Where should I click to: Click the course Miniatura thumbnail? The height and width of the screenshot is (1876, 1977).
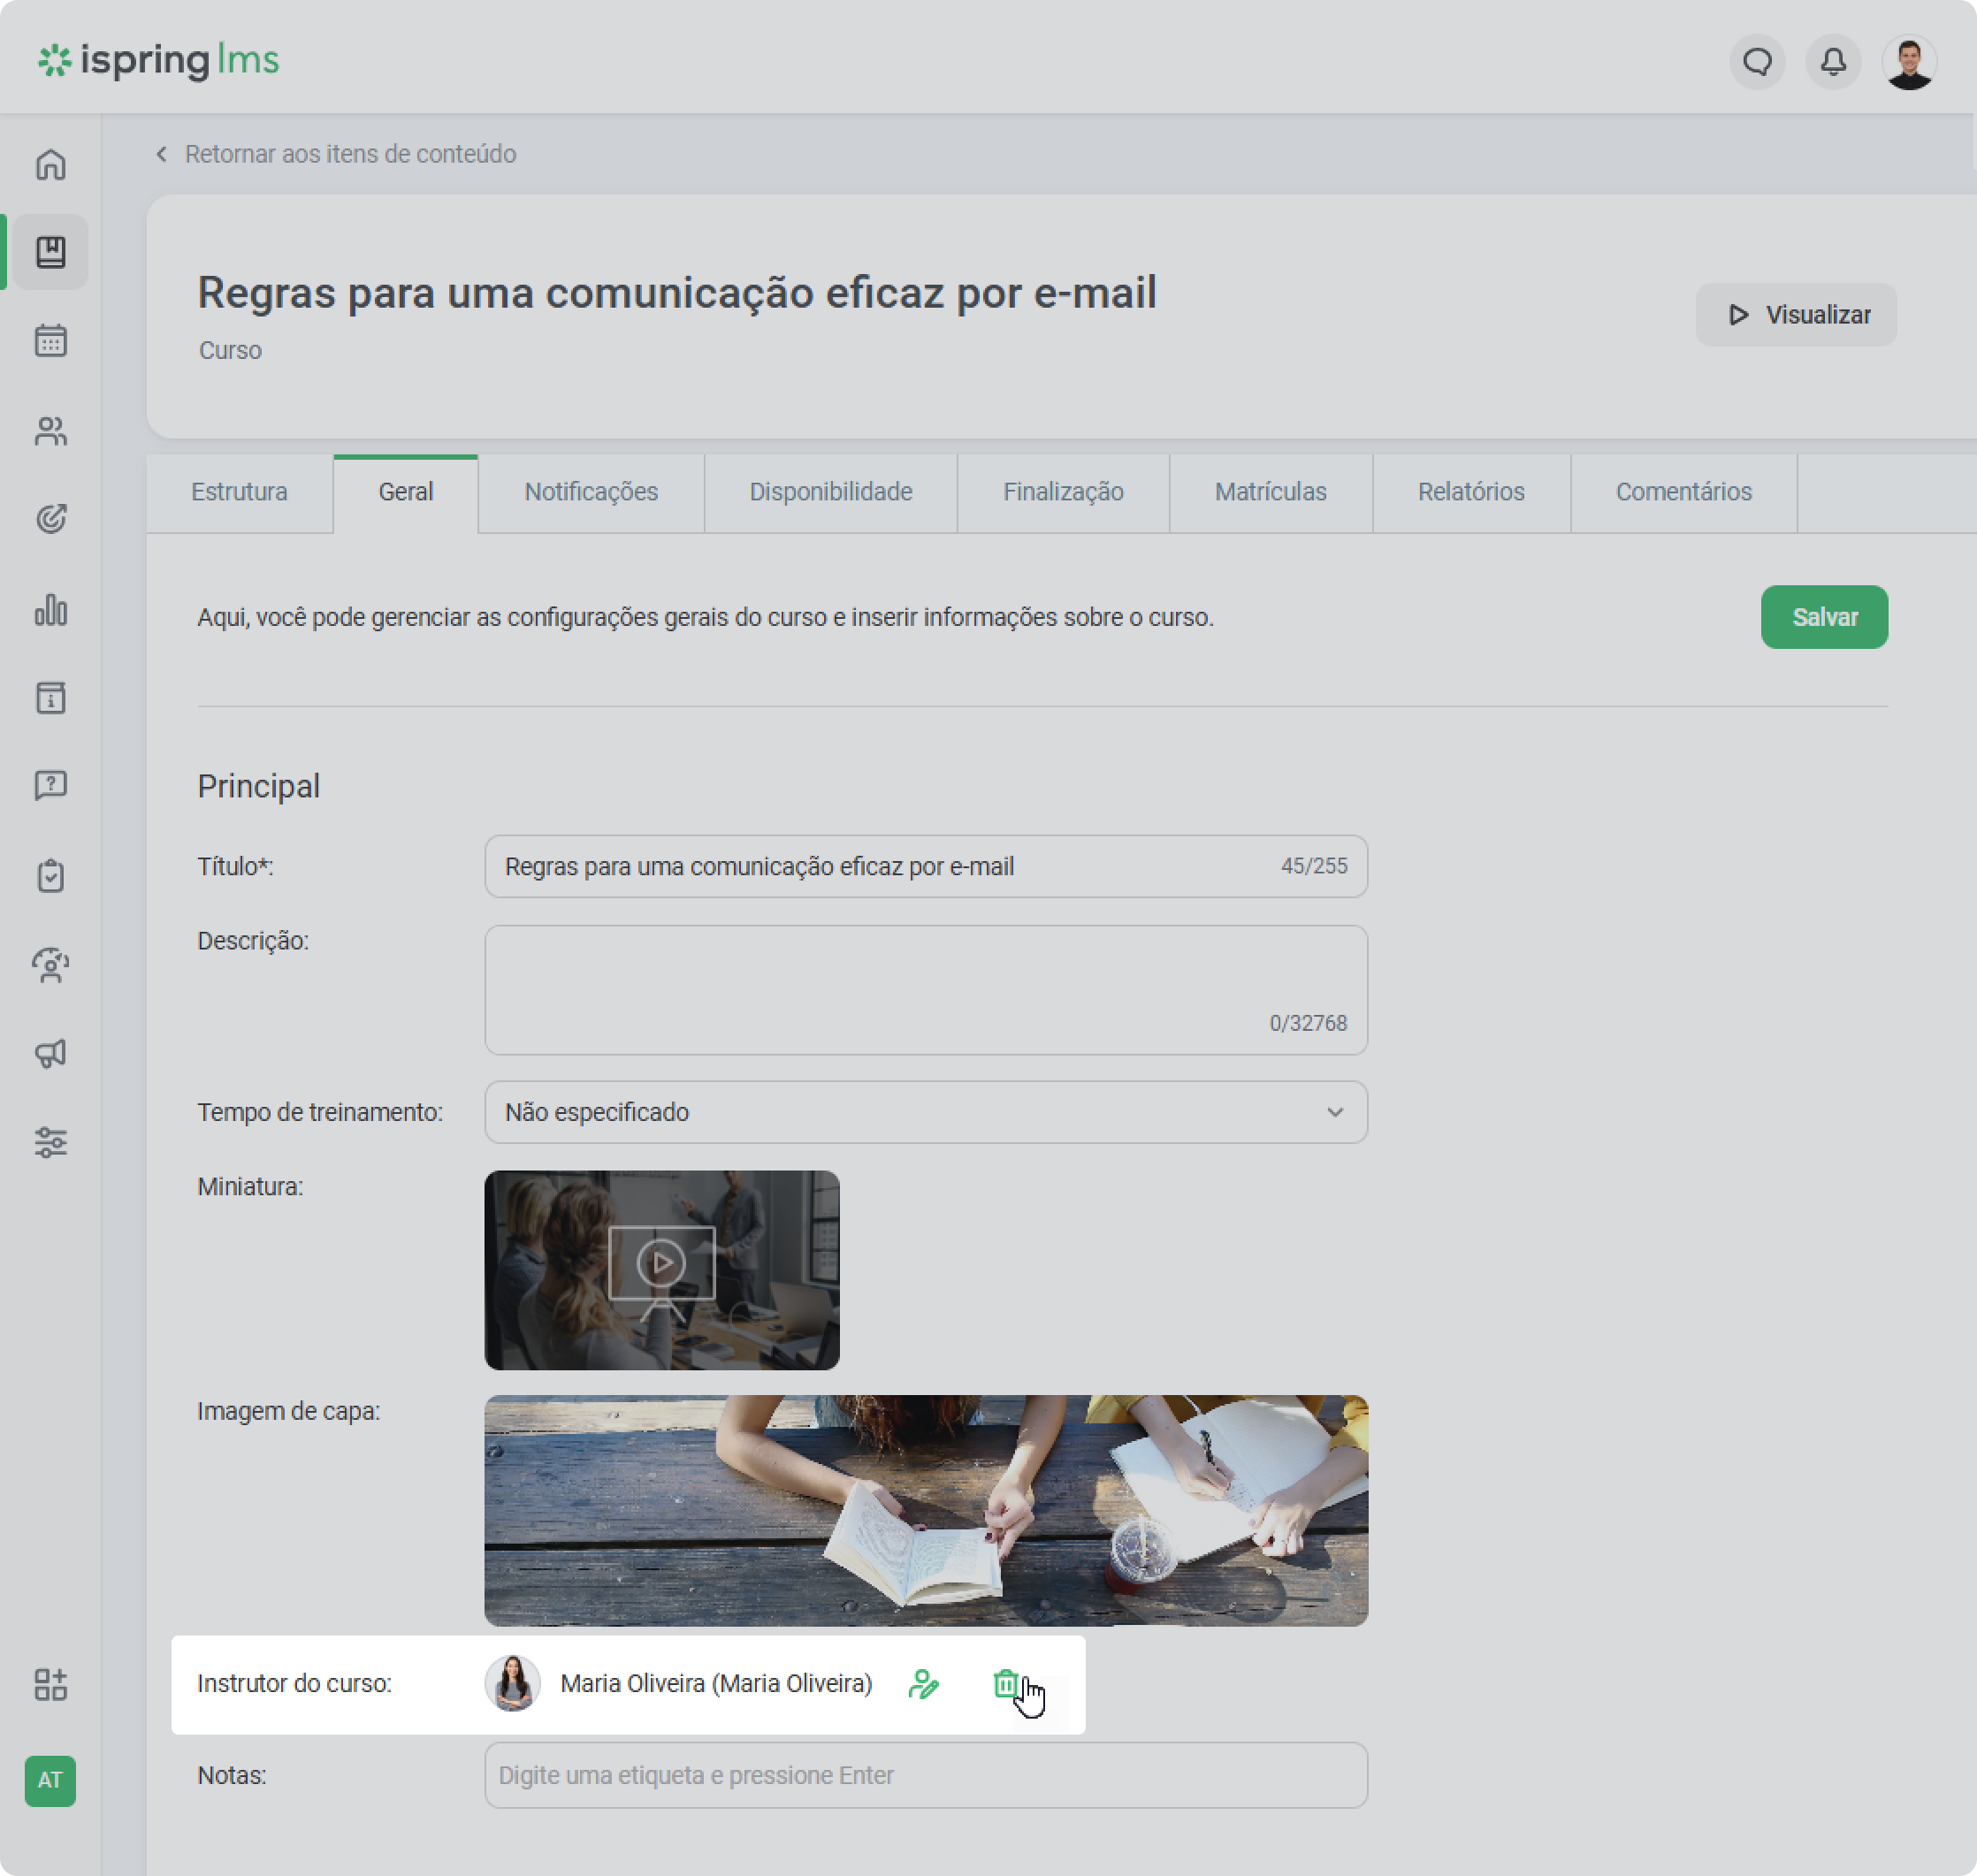(662, 1270)
